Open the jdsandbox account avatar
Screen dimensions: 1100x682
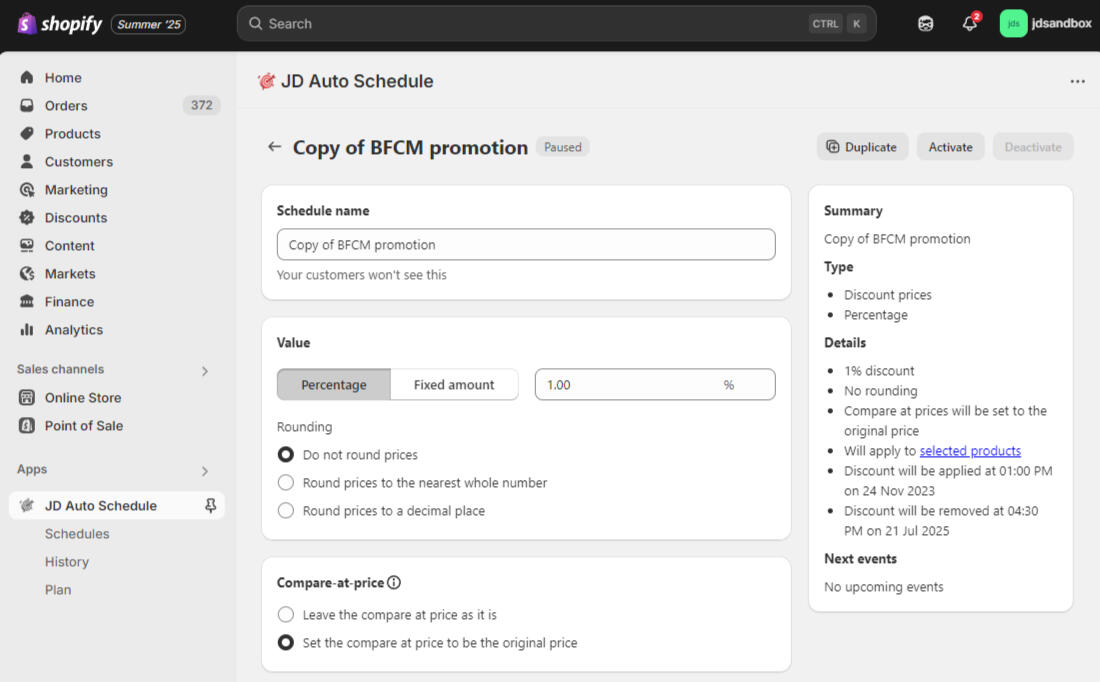point(1013,24)
